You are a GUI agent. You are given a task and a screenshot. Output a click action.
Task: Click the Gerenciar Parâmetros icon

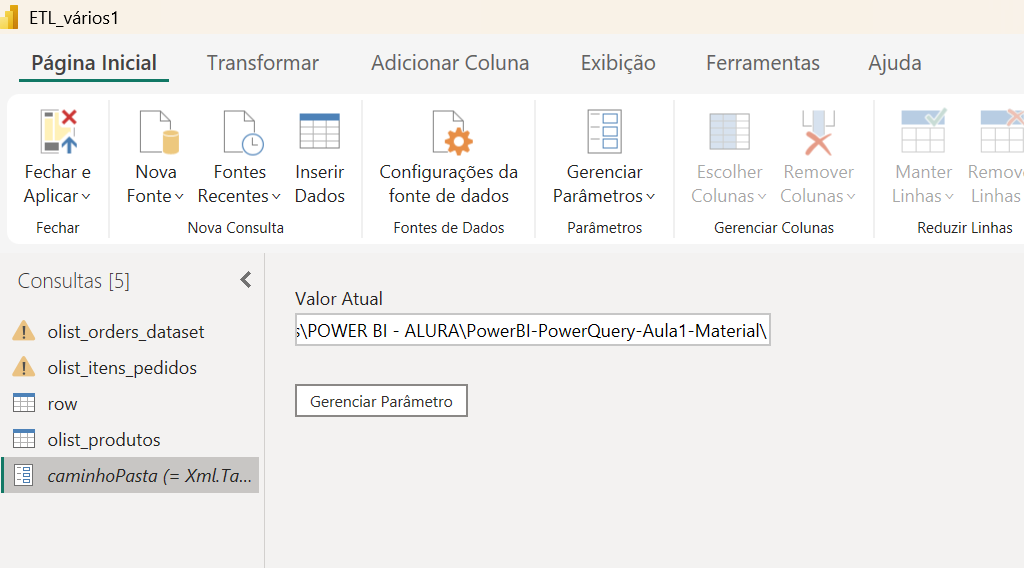(x=604, y=131)
